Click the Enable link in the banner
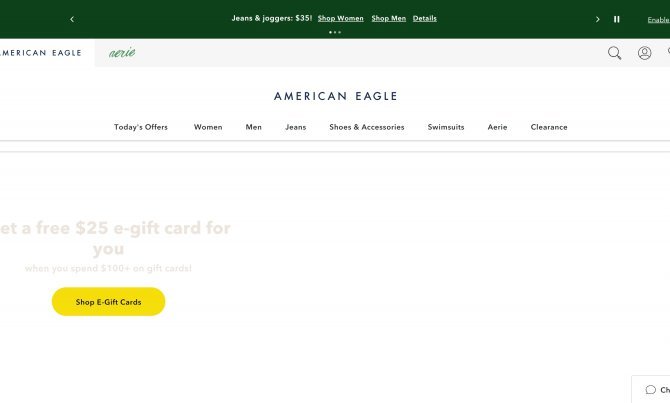Screen dimensions: 670x403 pyautogui.click(x=658, y=20)
